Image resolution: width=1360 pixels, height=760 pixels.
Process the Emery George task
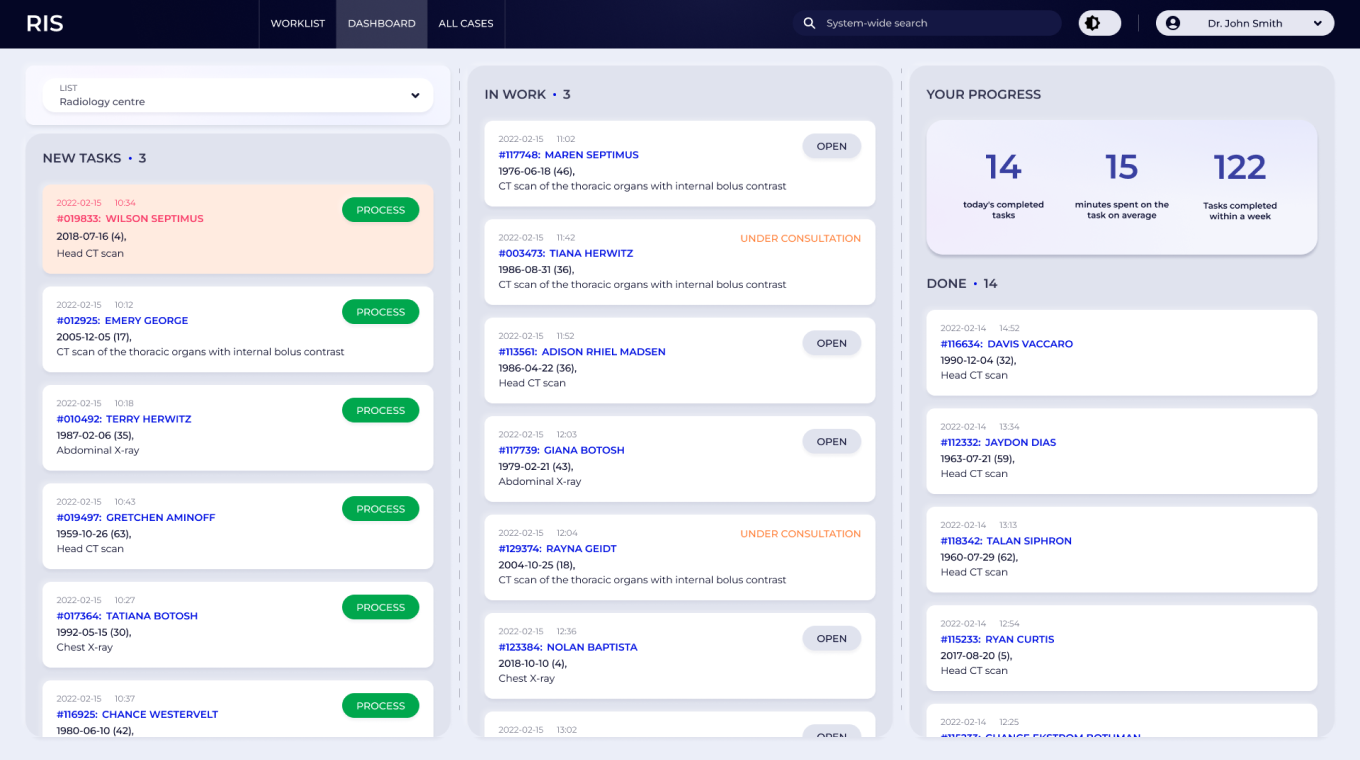(x=380, y=312)
